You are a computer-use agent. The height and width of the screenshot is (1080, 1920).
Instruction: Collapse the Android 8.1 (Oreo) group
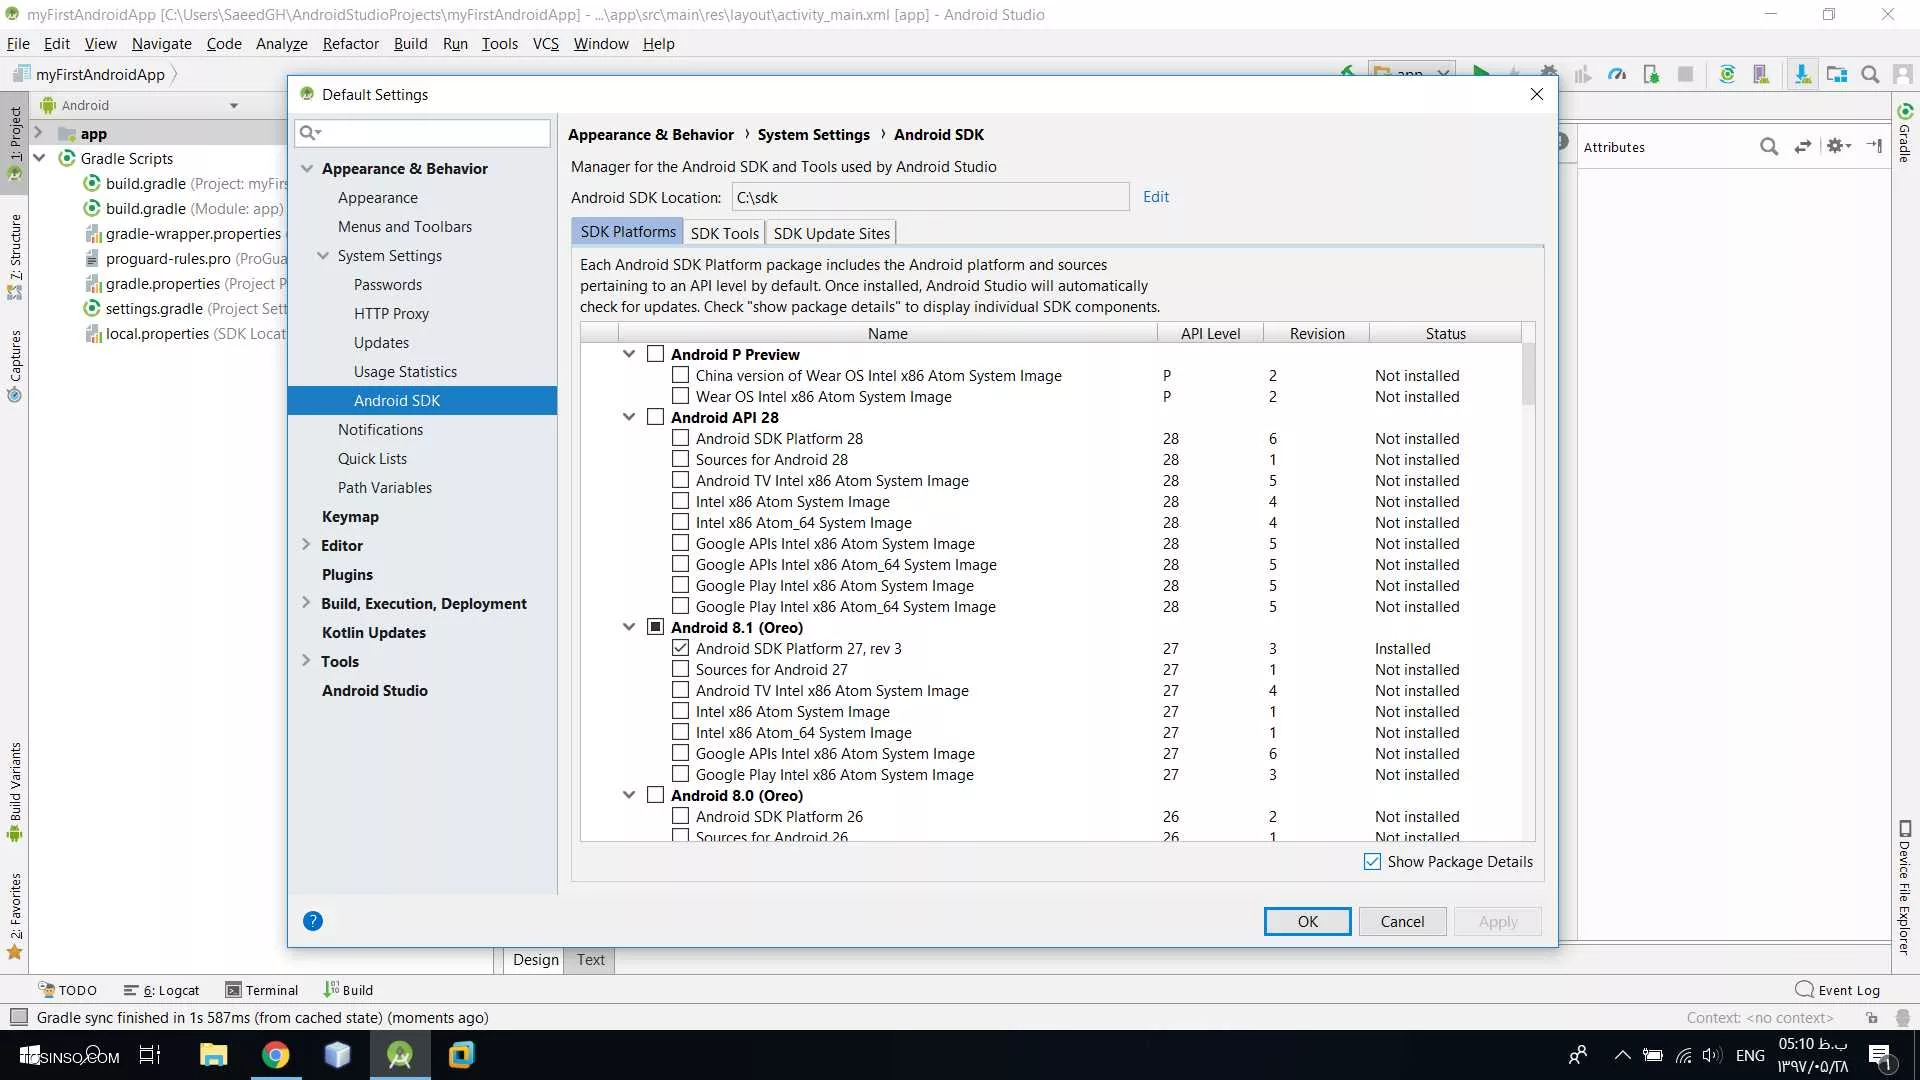pyautogui.click(x=629, y=627)
